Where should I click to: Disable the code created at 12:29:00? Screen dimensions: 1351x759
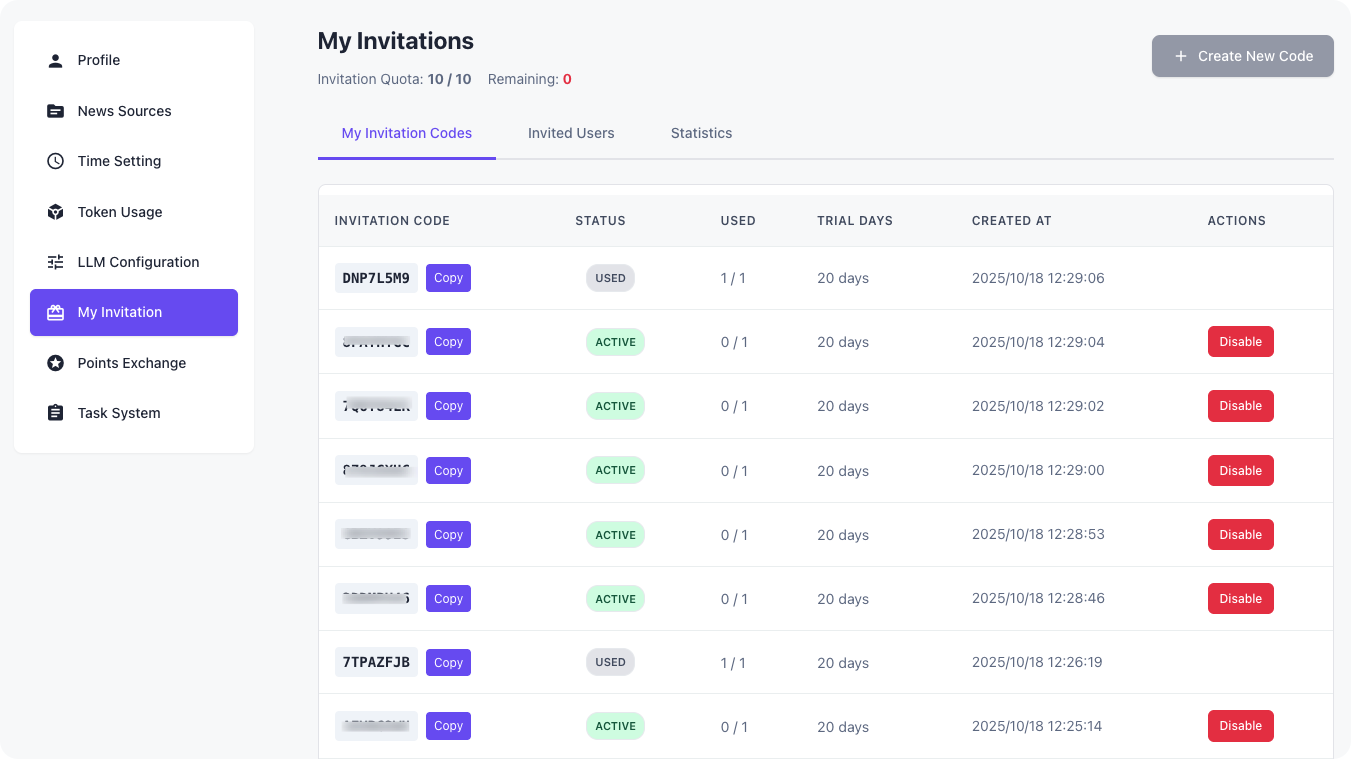(x=1240, y=470)
